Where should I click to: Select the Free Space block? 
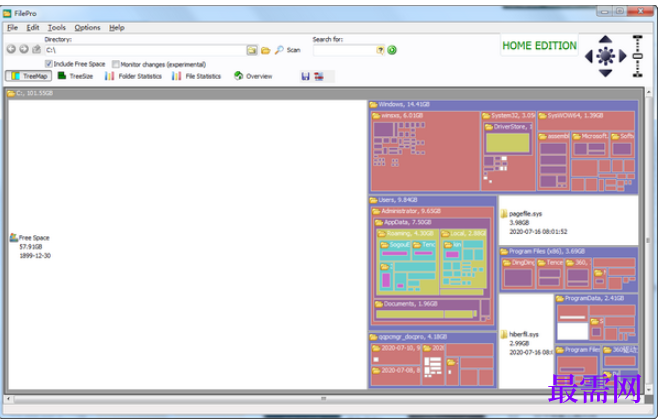pyautogui.click(x=187, y=244)
